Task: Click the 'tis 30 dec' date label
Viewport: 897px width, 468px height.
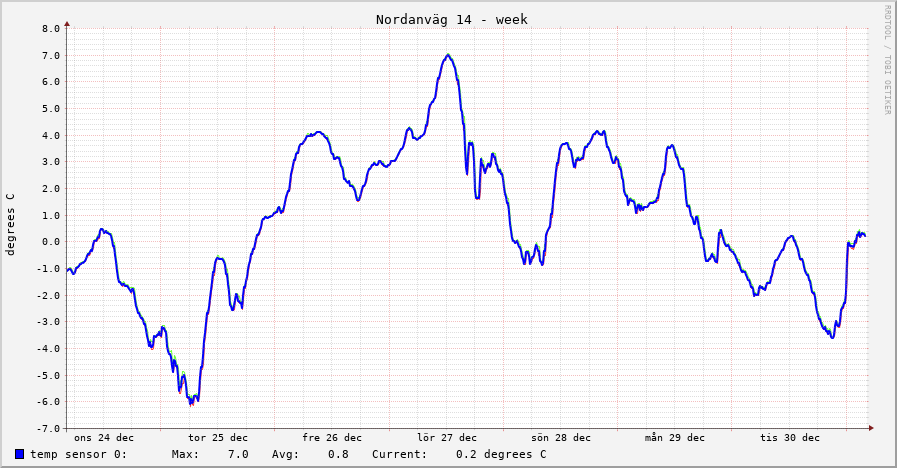Action: coord(790,437)
